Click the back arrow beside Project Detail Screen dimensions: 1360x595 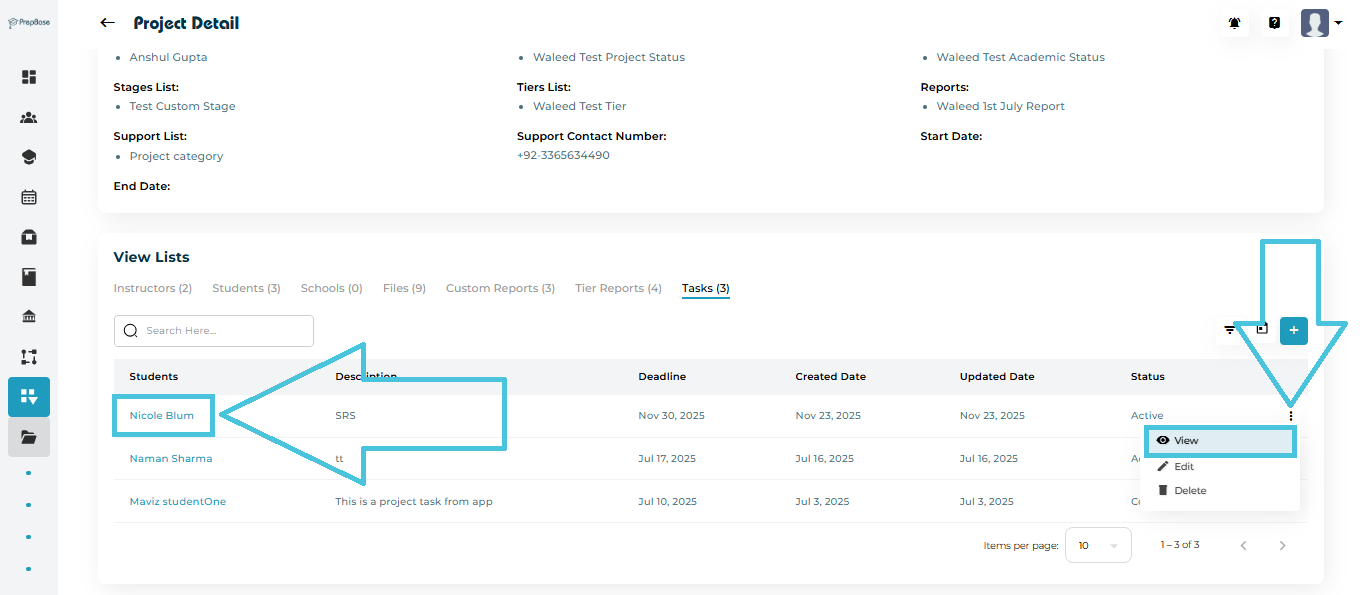pyautogui.click(x=107, y=23)
